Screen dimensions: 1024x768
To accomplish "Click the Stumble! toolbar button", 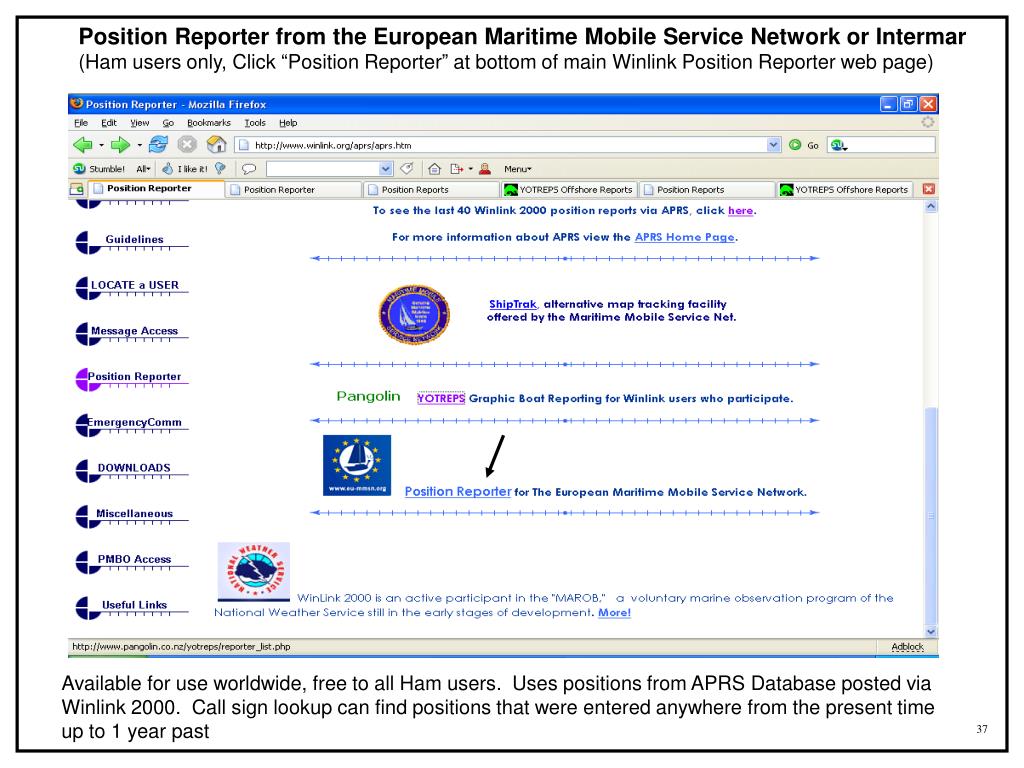I will [x=99, y=168].
